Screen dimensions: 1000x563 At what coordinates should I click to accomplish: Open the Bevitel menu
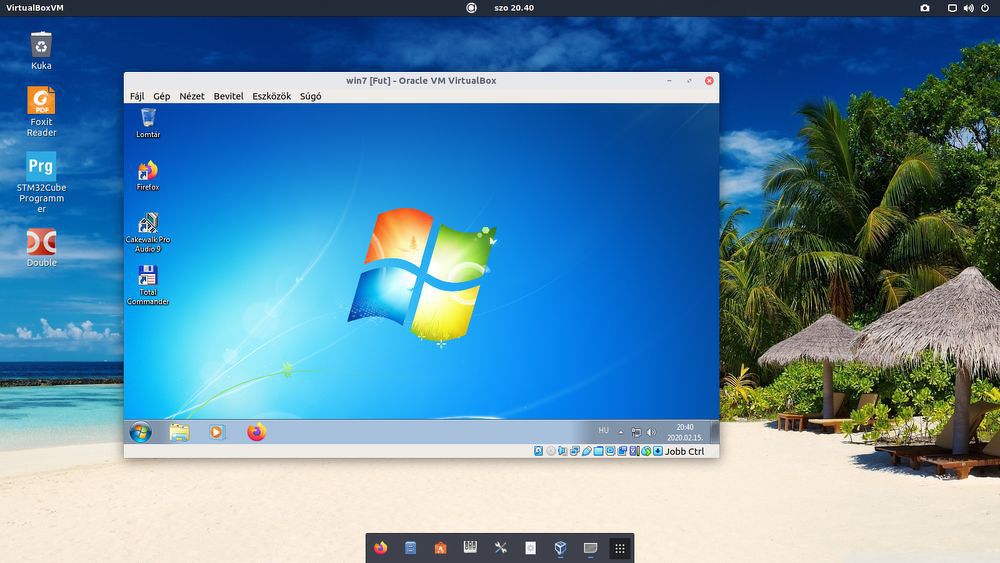pos(228,96)
